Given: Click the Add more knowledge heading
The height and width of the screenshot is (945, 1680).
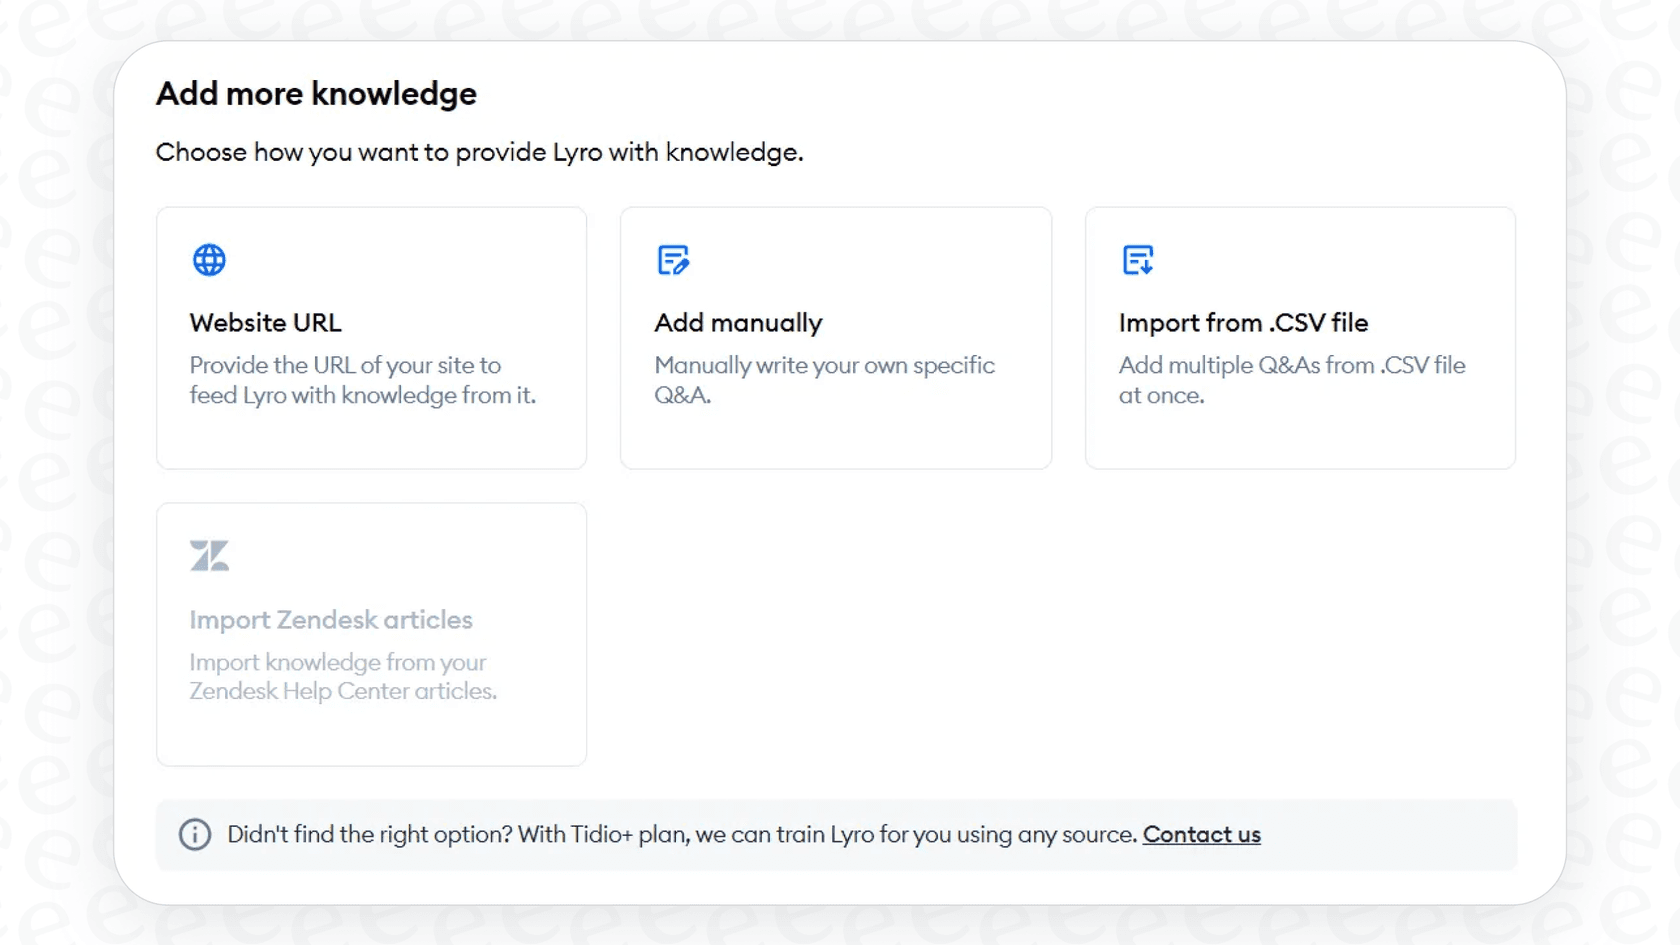Looking at the screenshot, I should [x=316, y=93].
